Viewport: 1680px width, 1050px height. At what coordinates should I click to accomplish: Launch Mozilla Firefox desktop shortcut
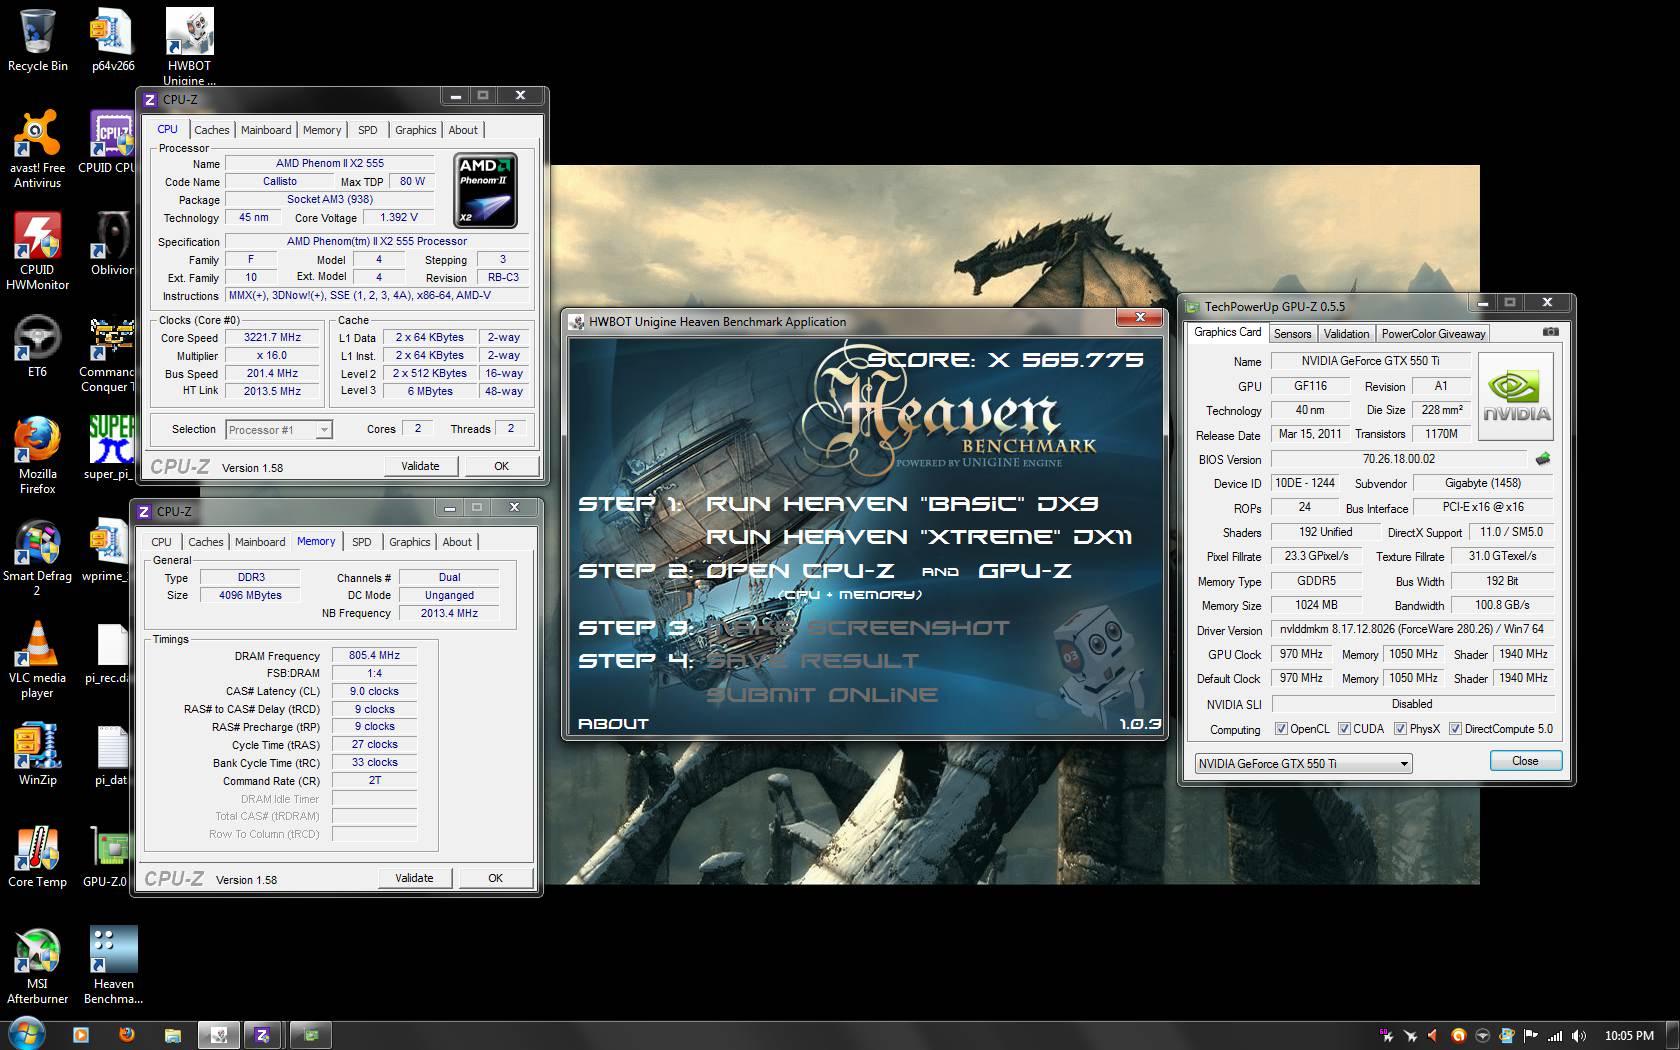[37, 456]
